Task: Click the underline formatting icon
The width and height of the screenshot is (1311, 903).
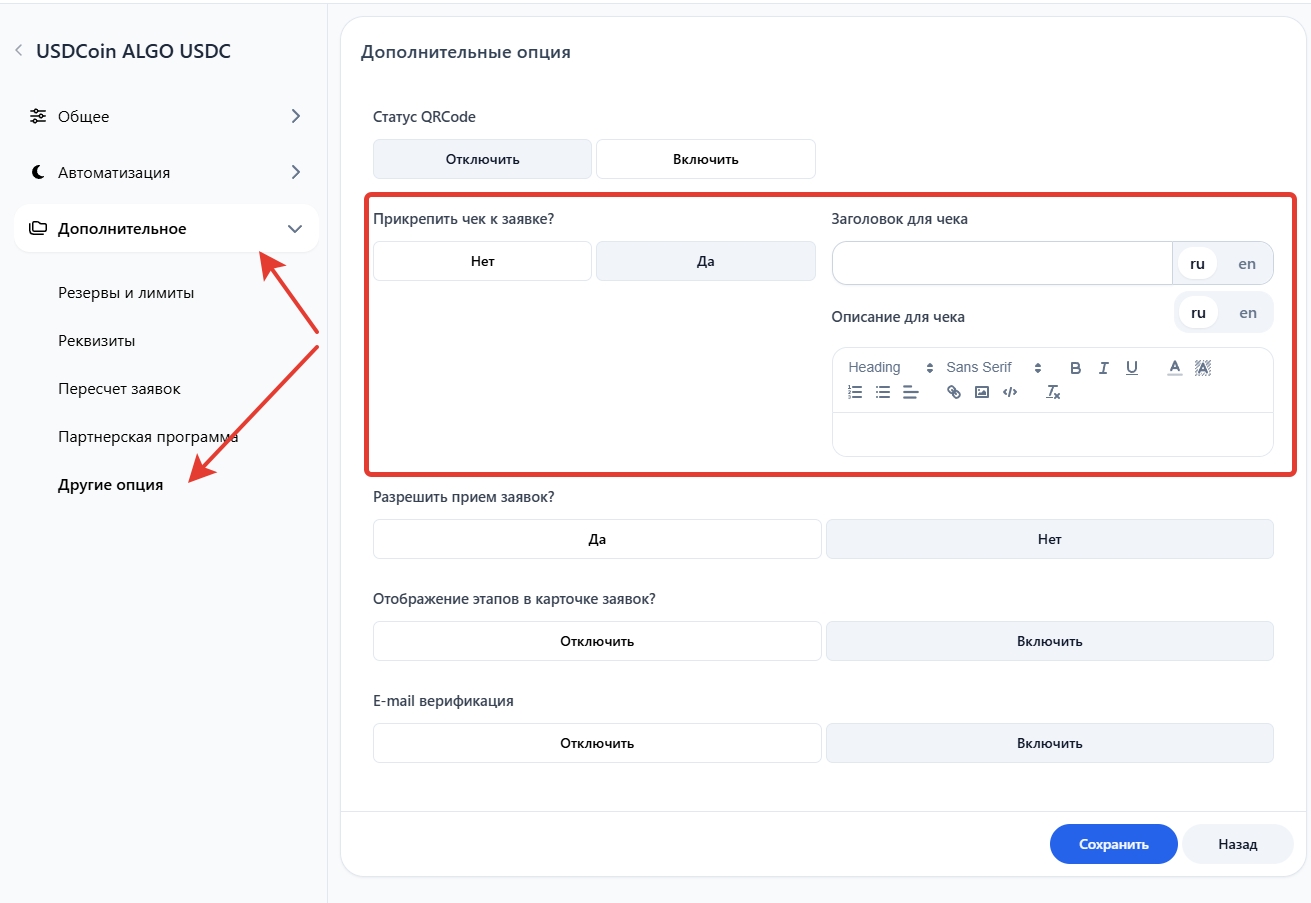Action: (1131, 368)
